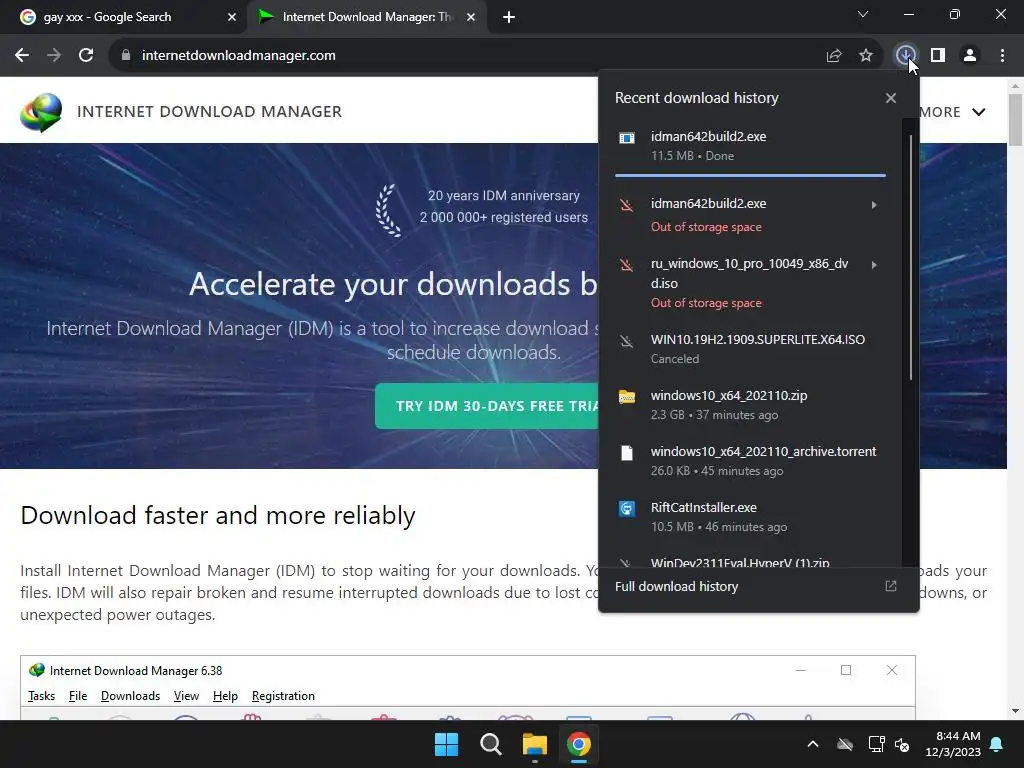
Task: Click the download popup scrollbar
Action: pos(910,257)
